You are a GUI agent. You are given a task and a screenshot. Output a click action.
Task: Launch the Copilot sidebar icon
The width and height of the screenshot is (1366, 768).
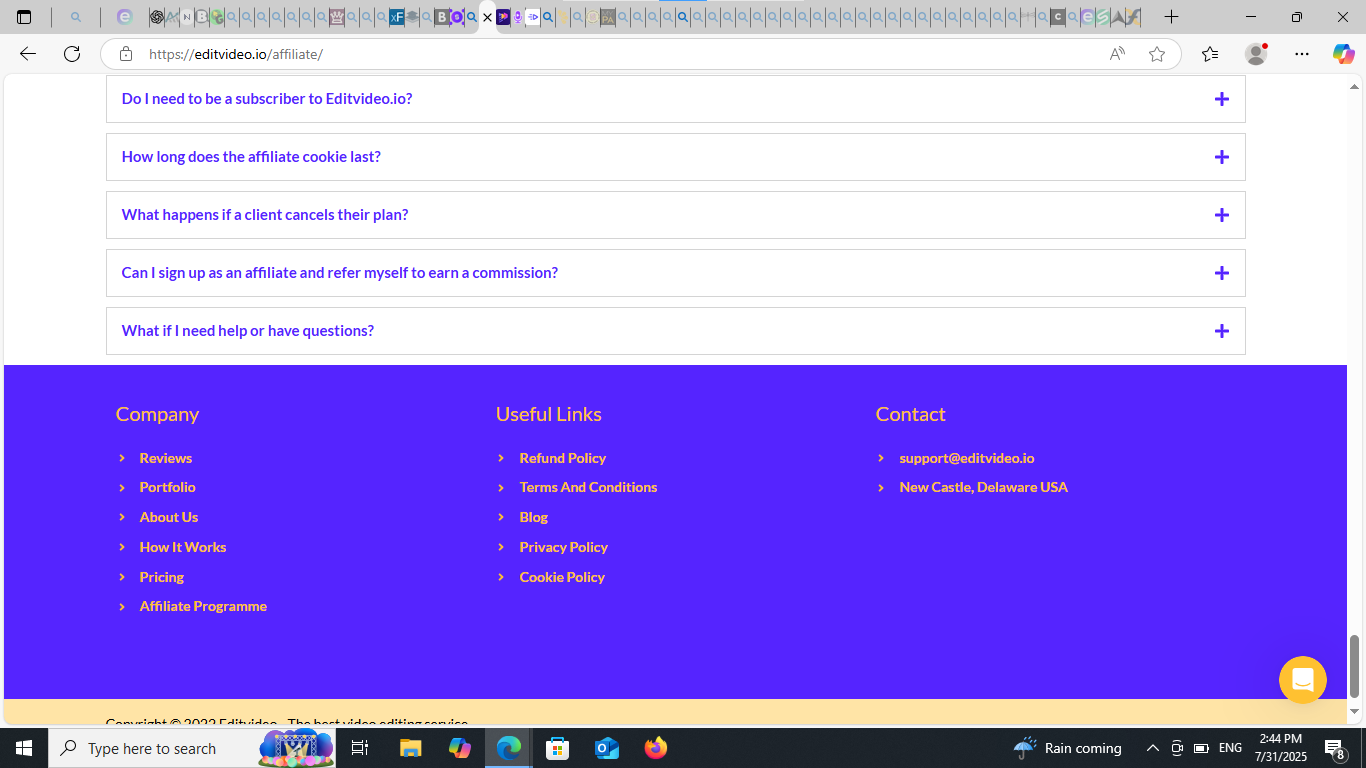click(1343, 54)
